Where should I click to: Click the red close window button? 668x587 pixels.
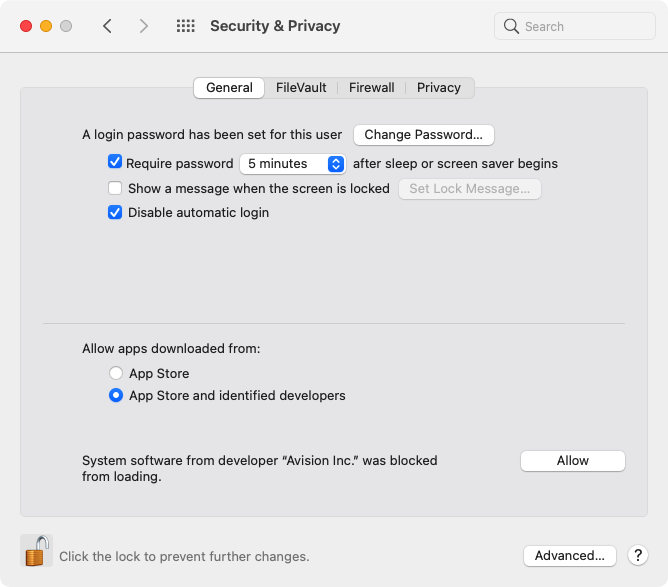(x=26, y=26)
